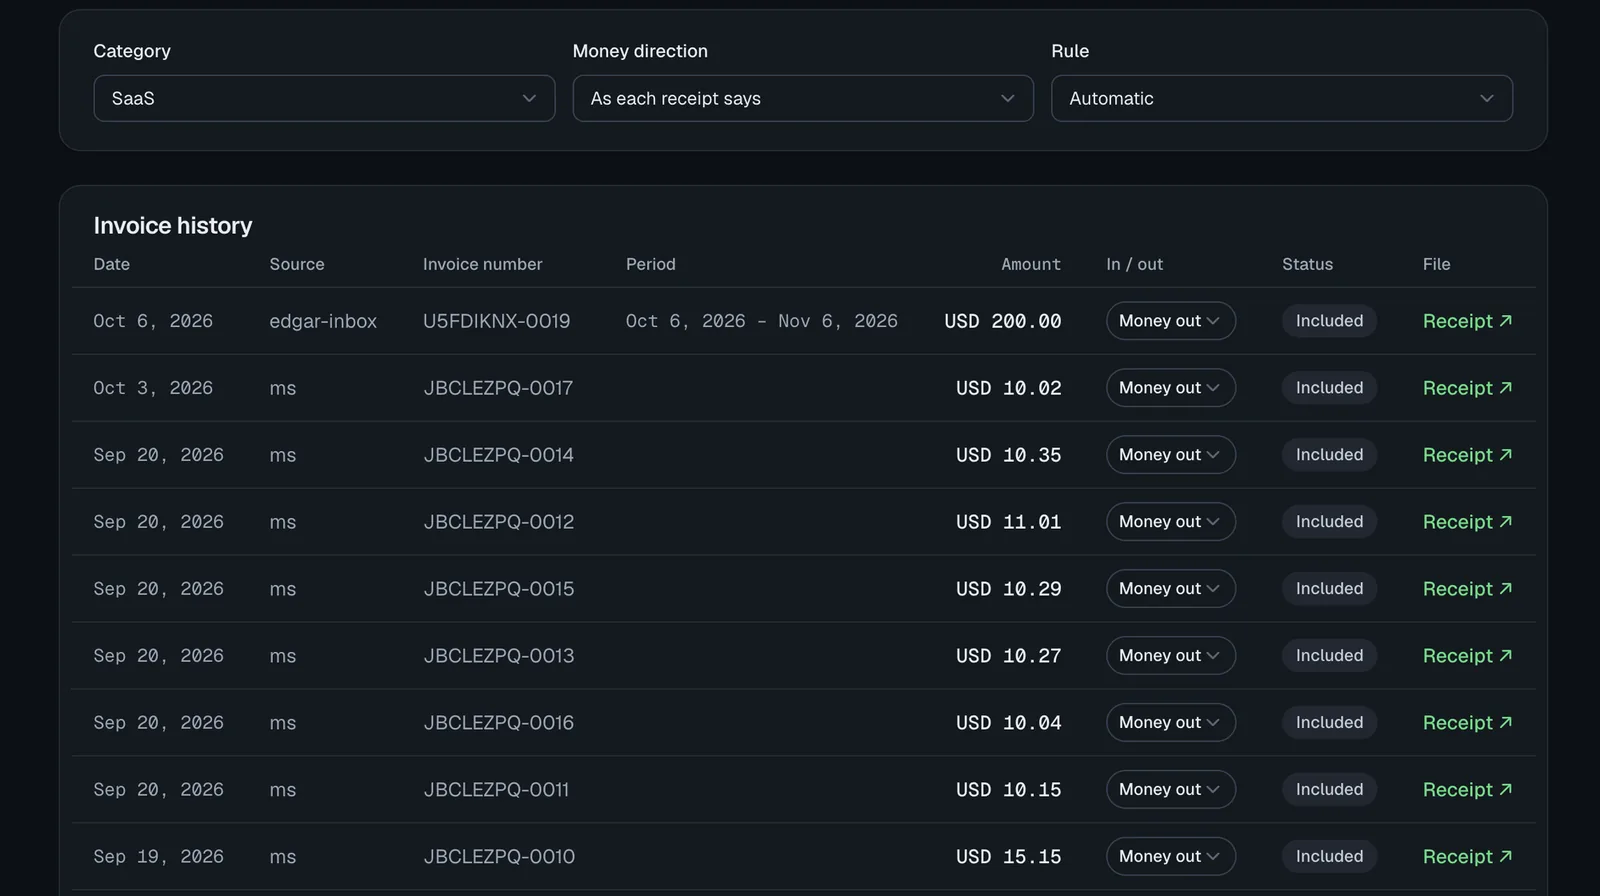Image resolution: width=1600 pixels, height=896 pixels.
Task: Change Money out for invoice JBCLEZPQ-0011
Action: pyautogui.click(x=1171, y=790)
